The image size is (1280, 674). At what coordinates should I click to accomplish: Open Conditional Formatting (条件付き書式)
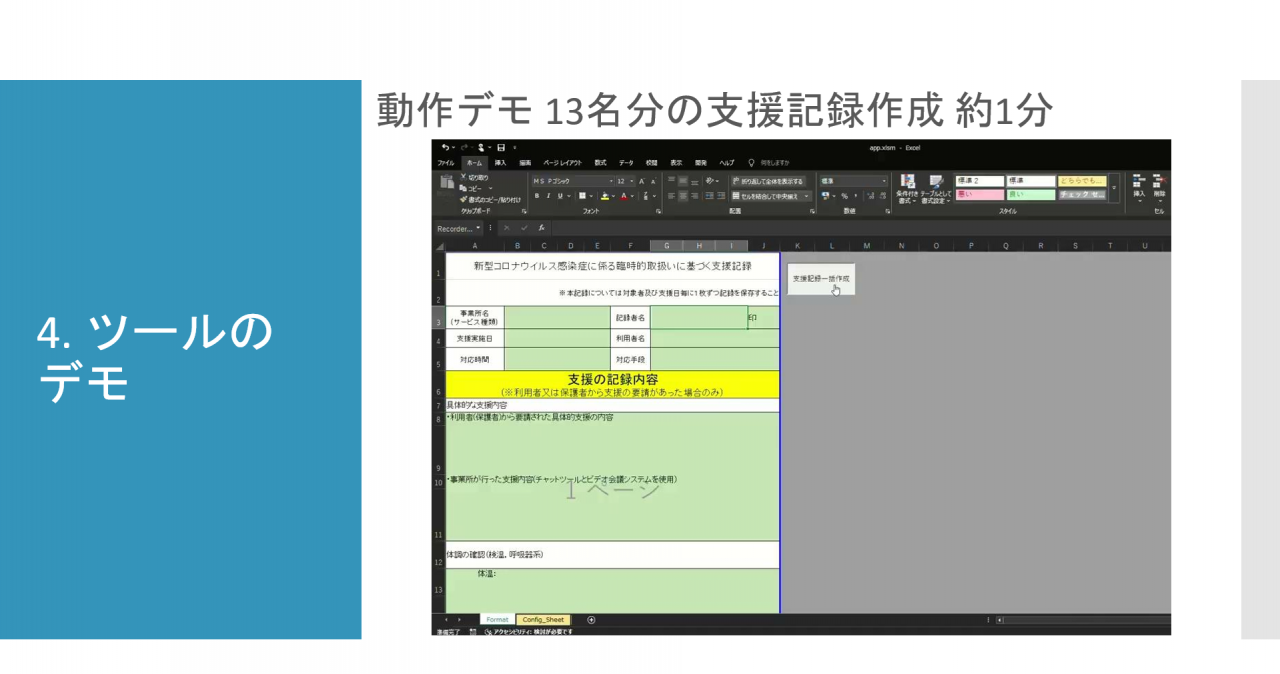click(x=907, y=189)
